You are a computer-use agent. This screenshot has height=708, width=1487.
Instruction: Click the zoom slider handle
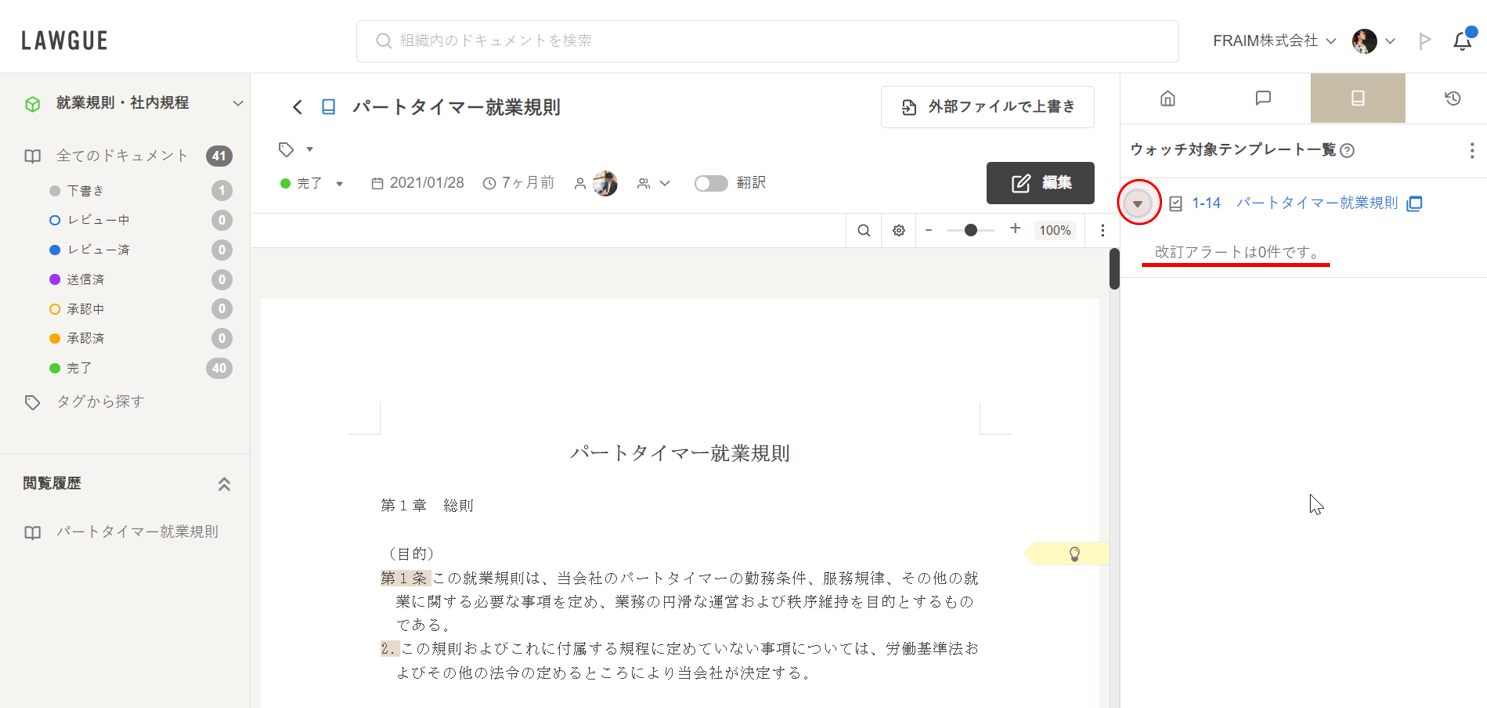pyautogui.click(x=970, y=230)
